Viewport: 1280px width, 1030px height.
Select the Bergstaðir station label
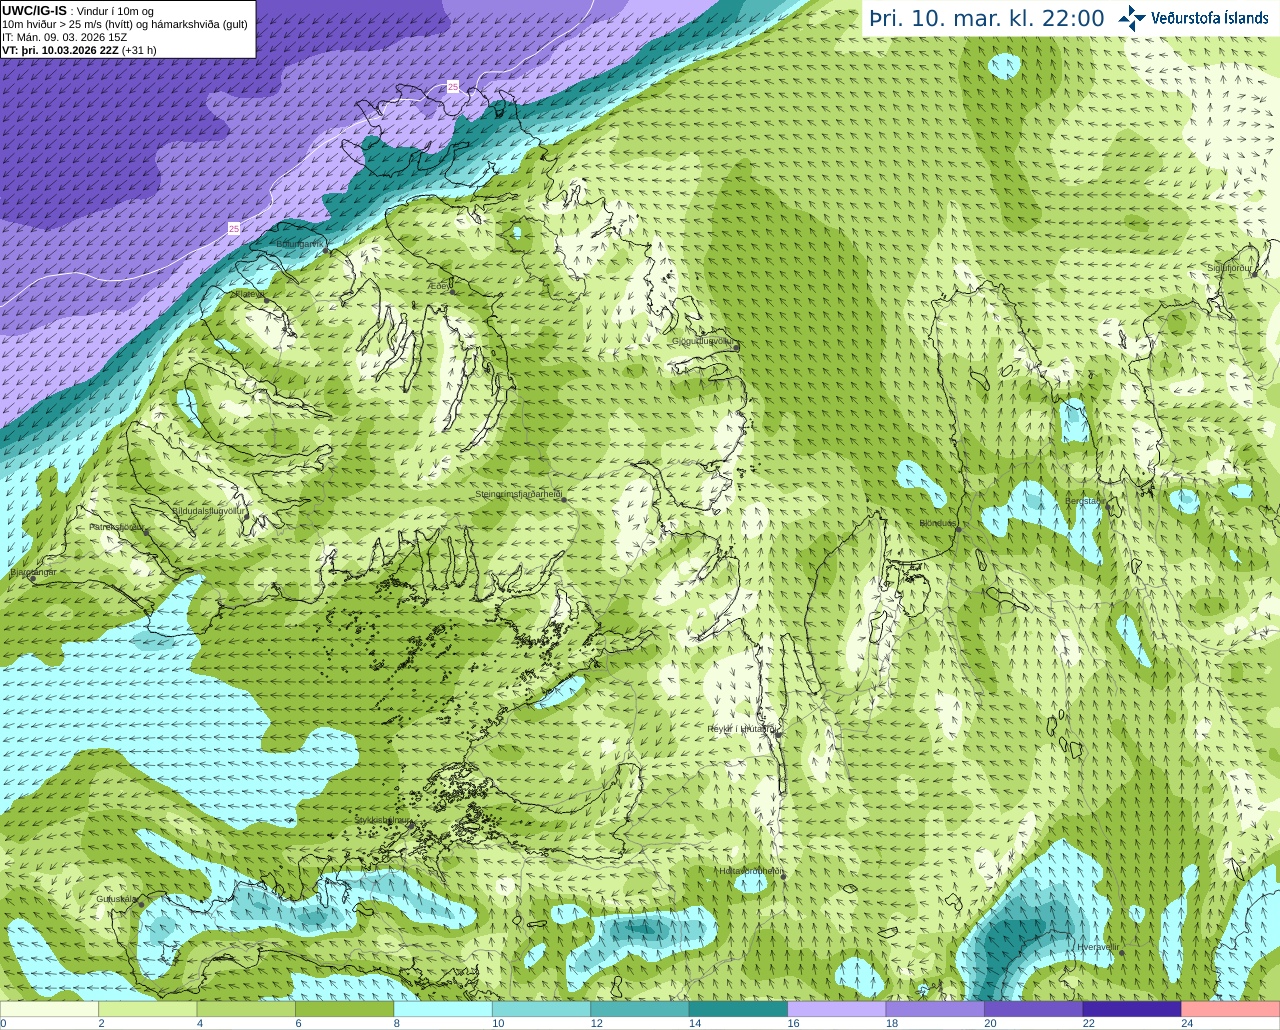(1083, 500)
